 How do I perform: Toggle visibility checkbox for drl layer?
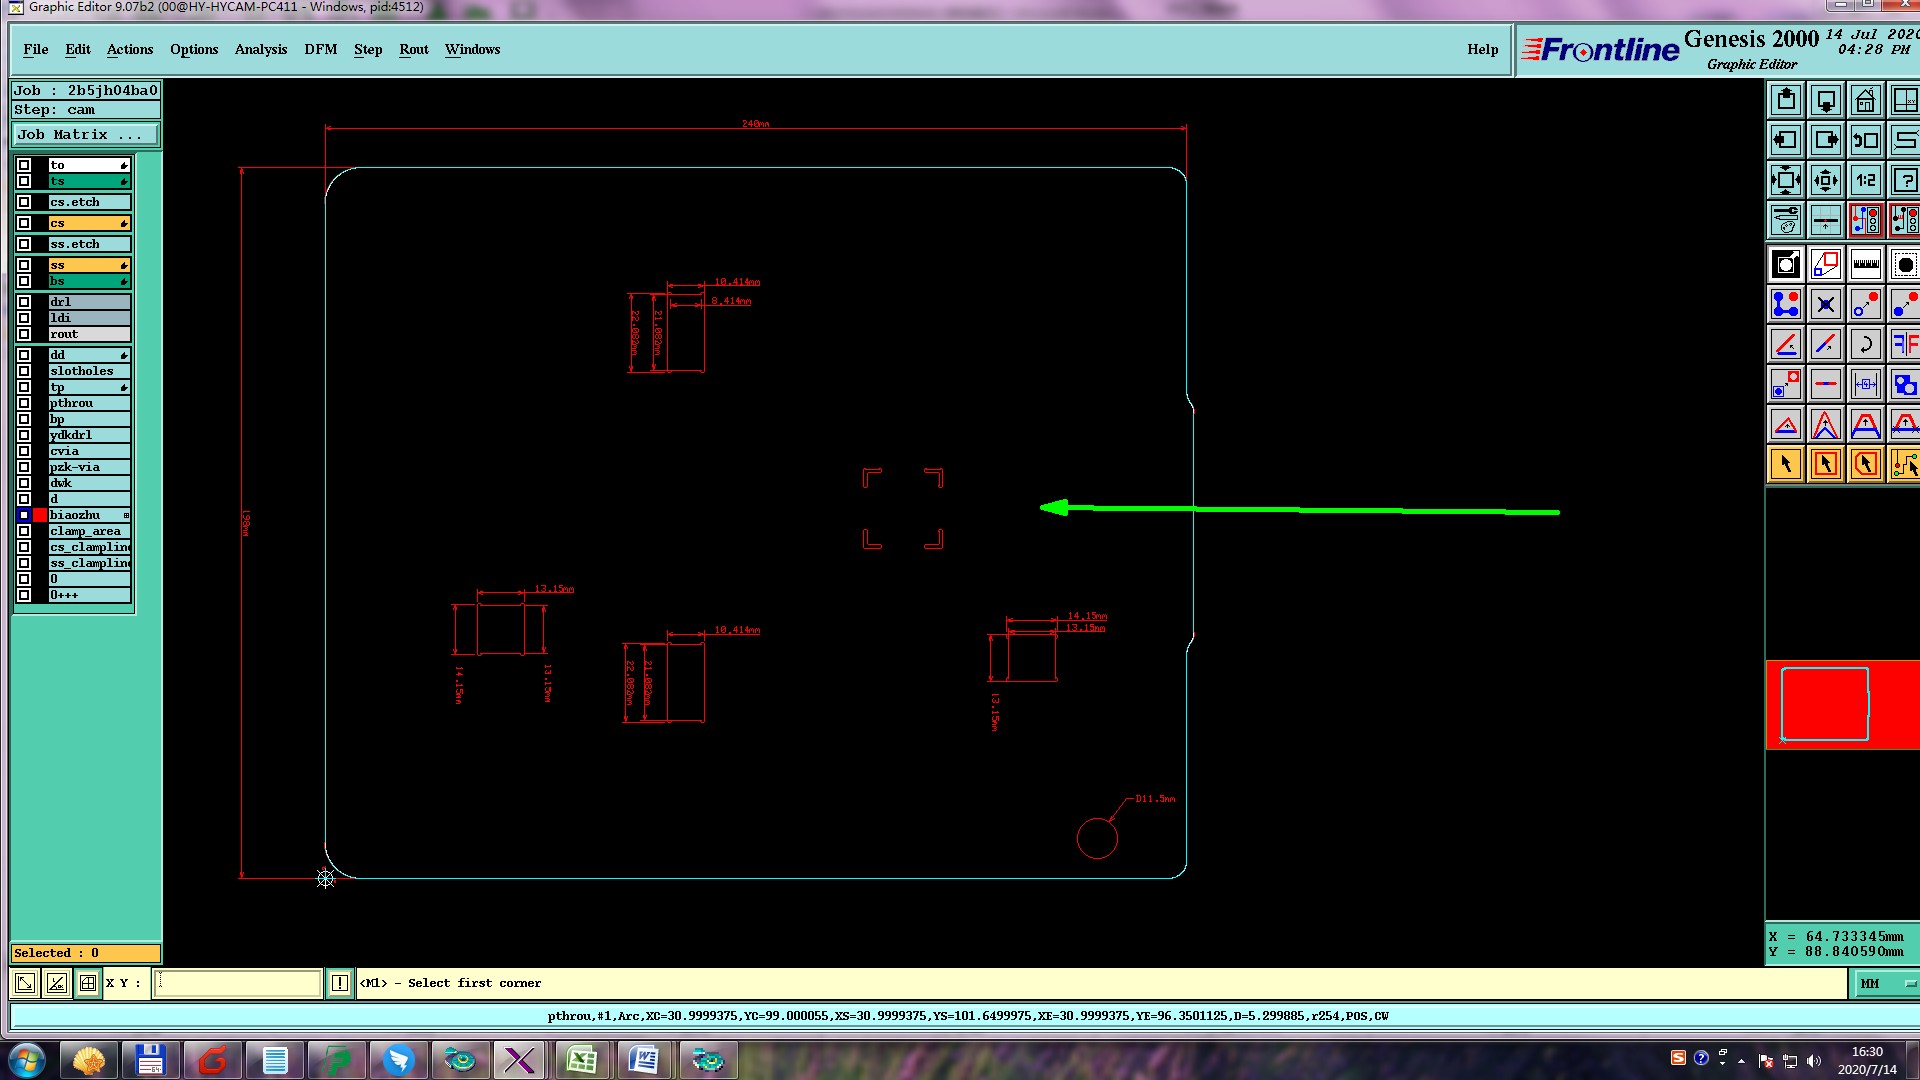24,302
